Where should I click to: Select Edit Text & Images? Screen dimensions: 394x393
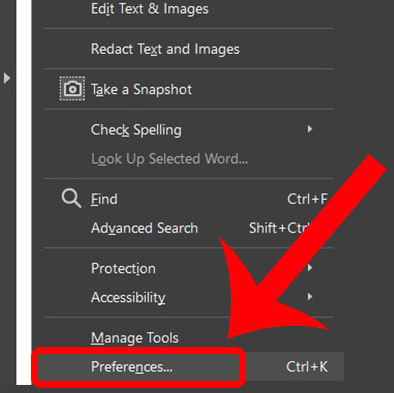pos(150,9)
